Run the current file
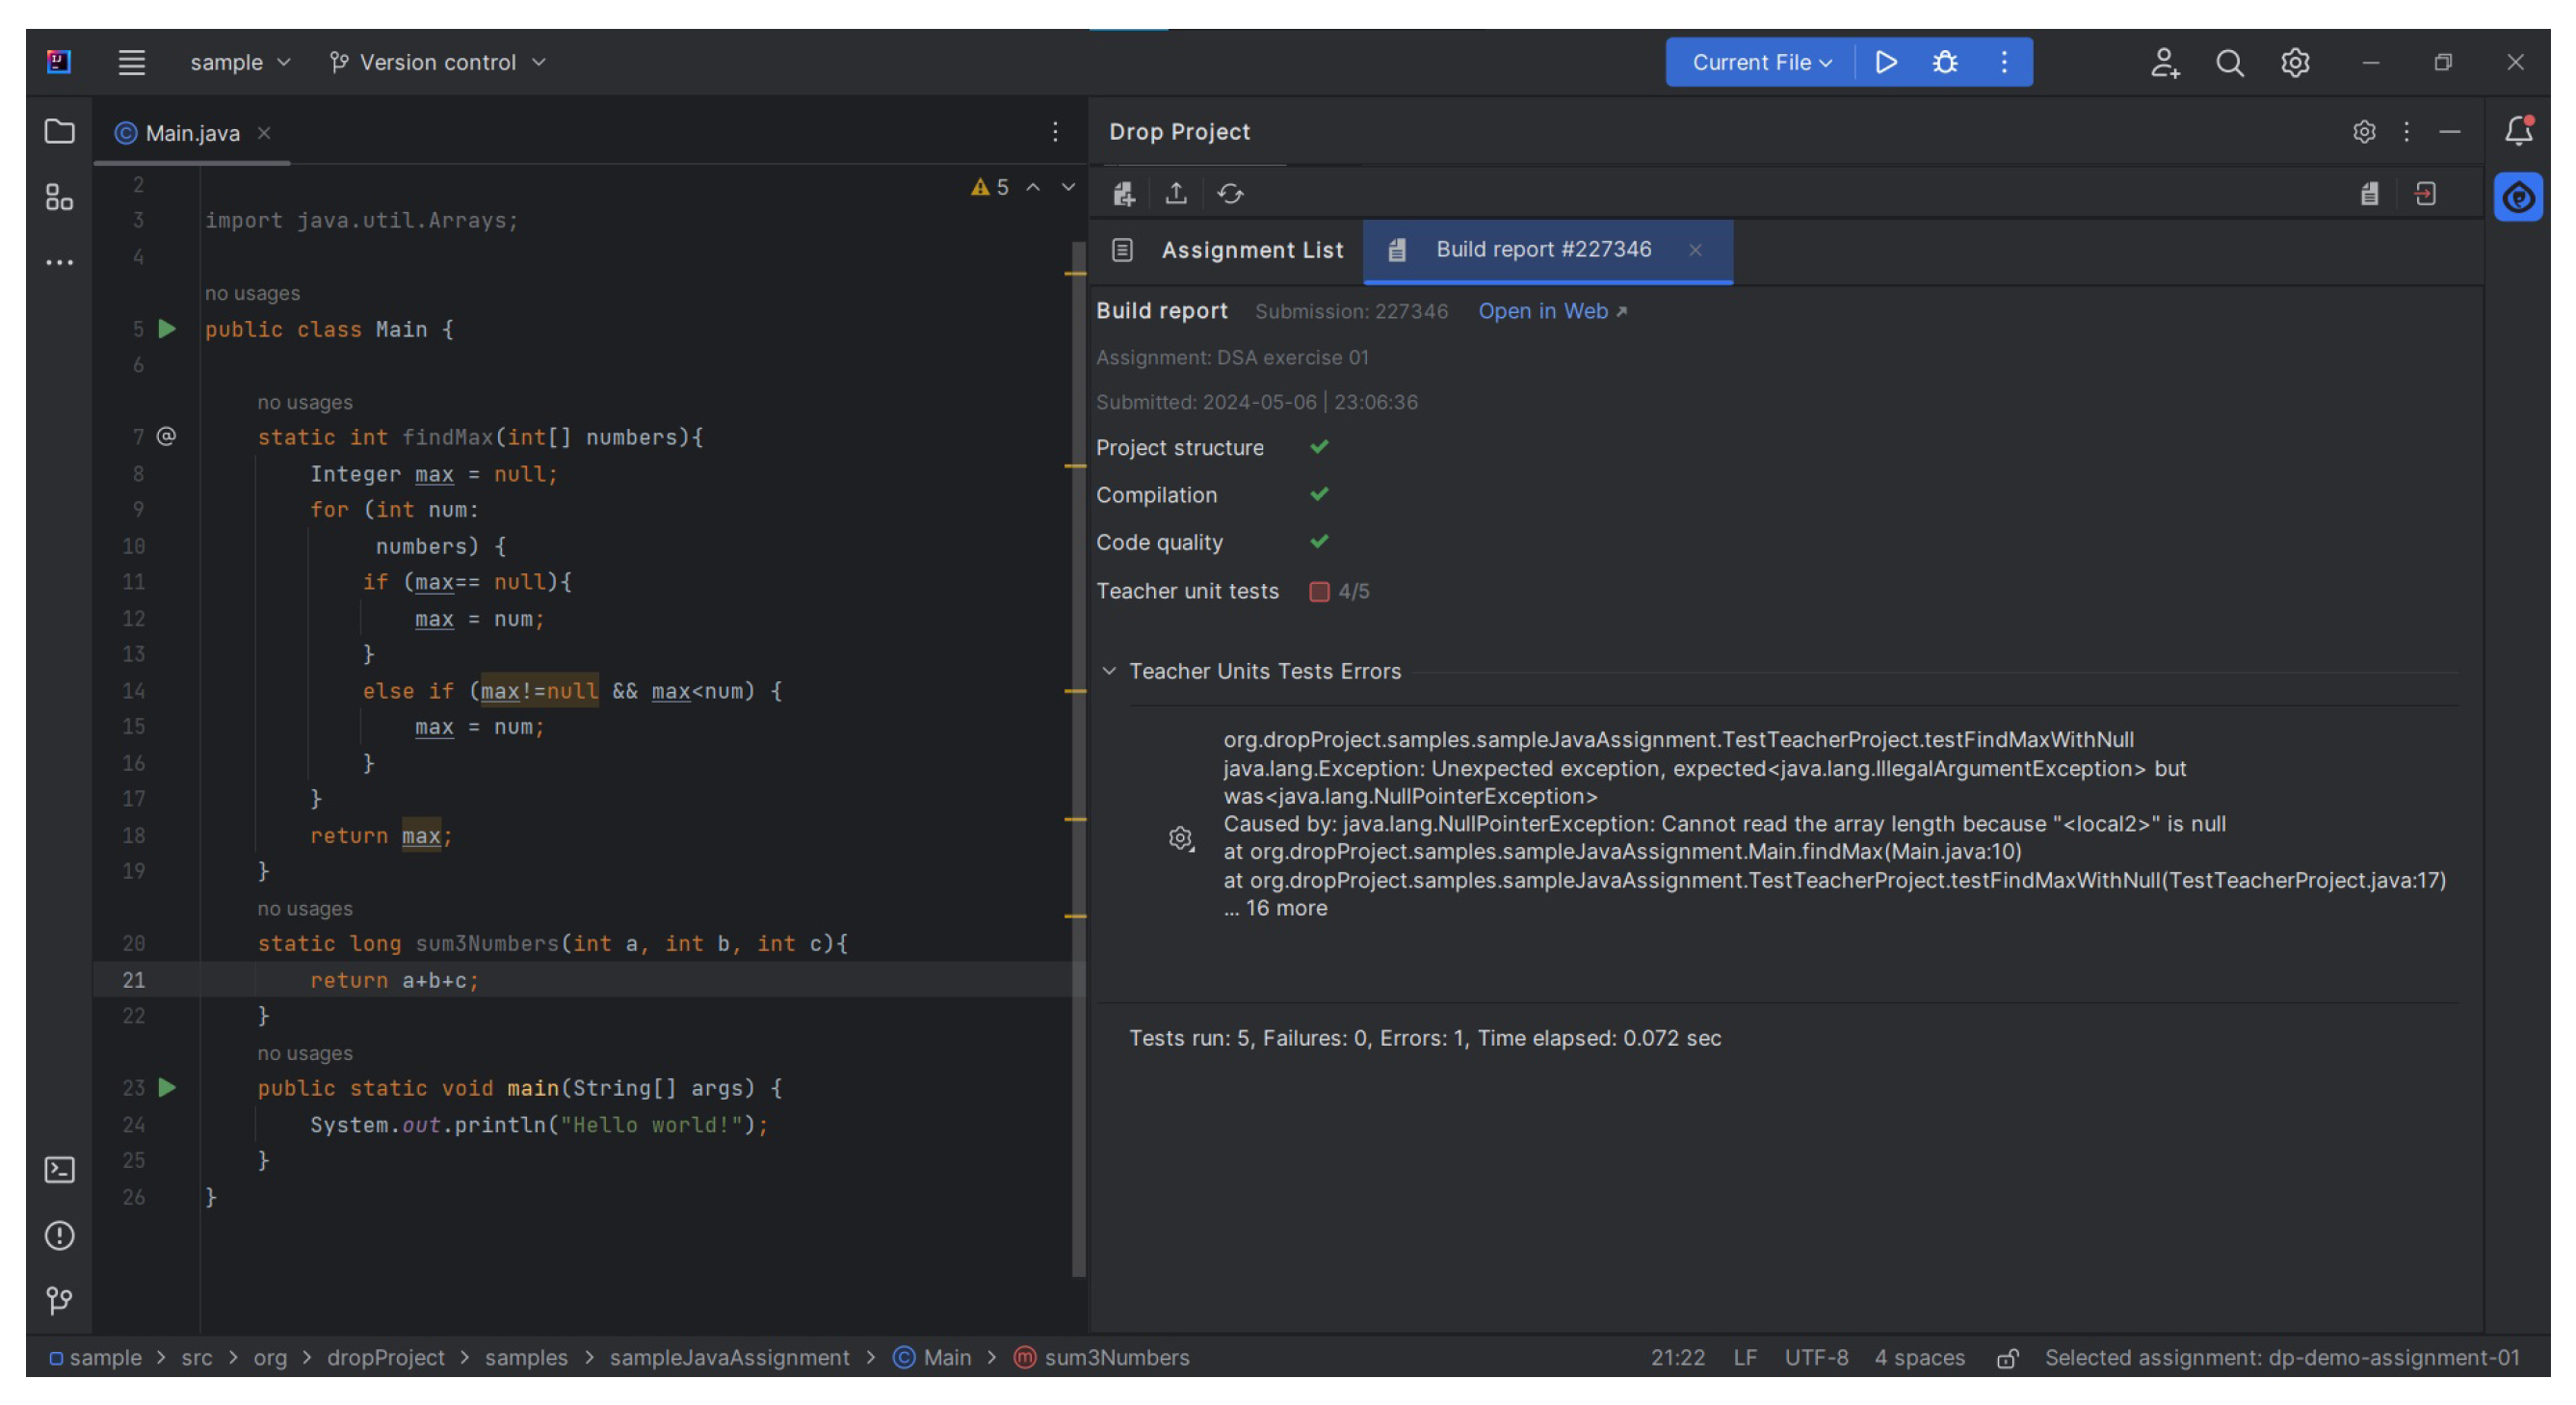 point(1885,62)
